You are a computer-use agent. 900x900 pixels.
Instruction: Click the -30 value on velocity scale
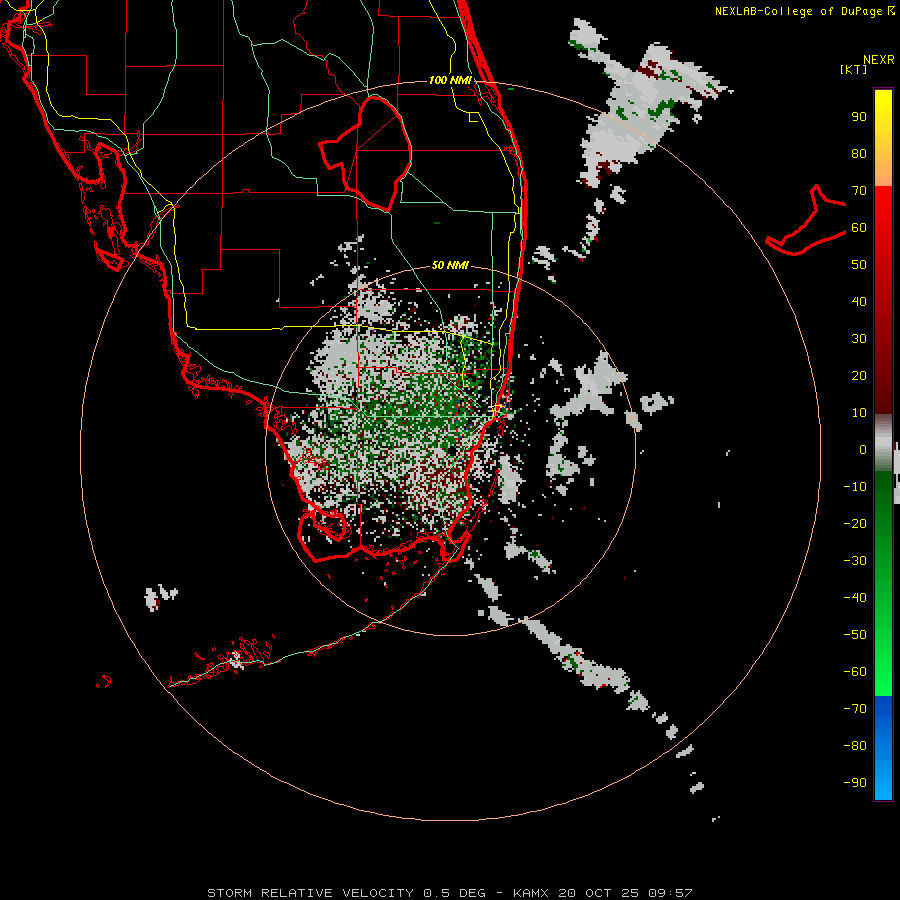tap(855, 561)
